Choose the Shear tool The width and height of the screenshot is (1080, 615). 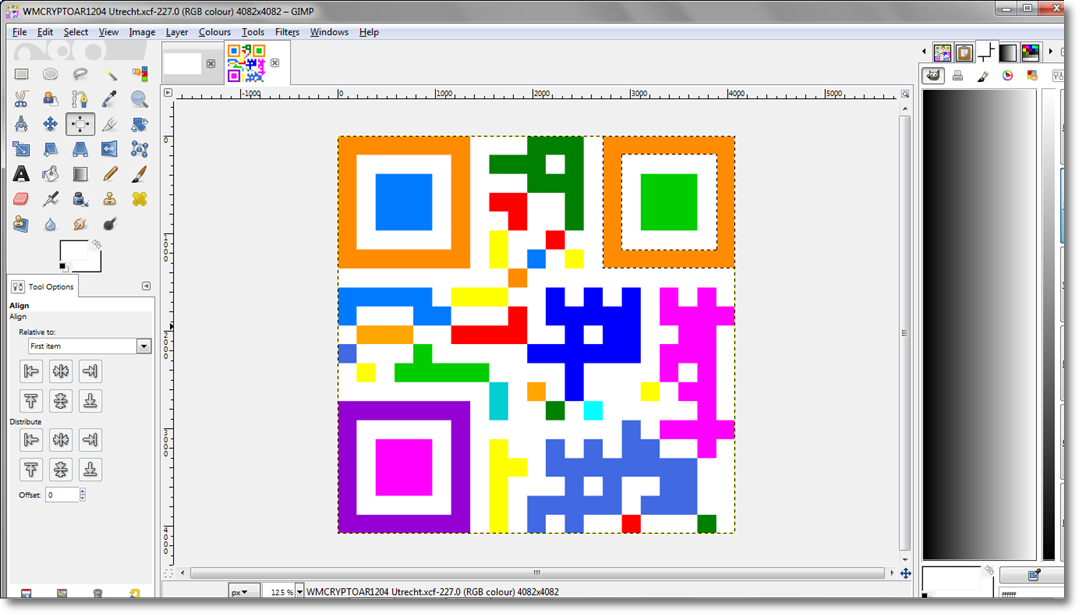tap(50, 149)
